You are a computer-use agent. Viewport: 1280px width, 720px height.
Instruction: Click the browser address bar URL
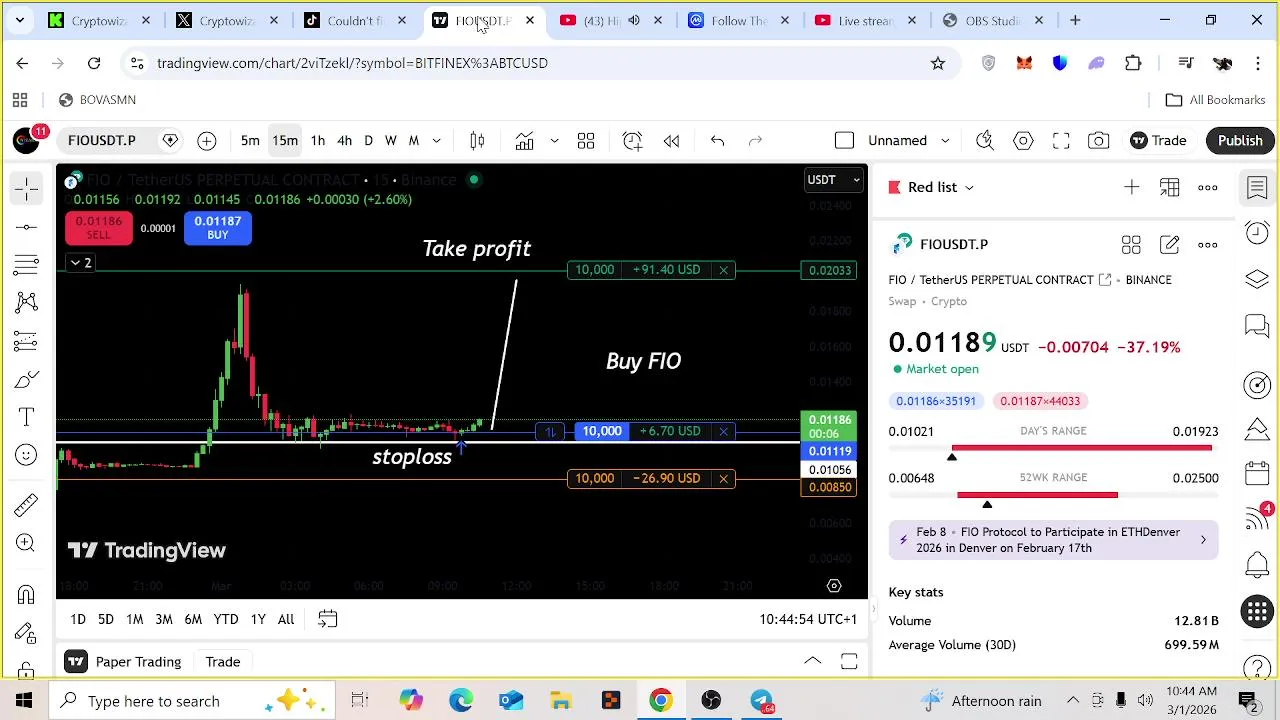point(352,63)
